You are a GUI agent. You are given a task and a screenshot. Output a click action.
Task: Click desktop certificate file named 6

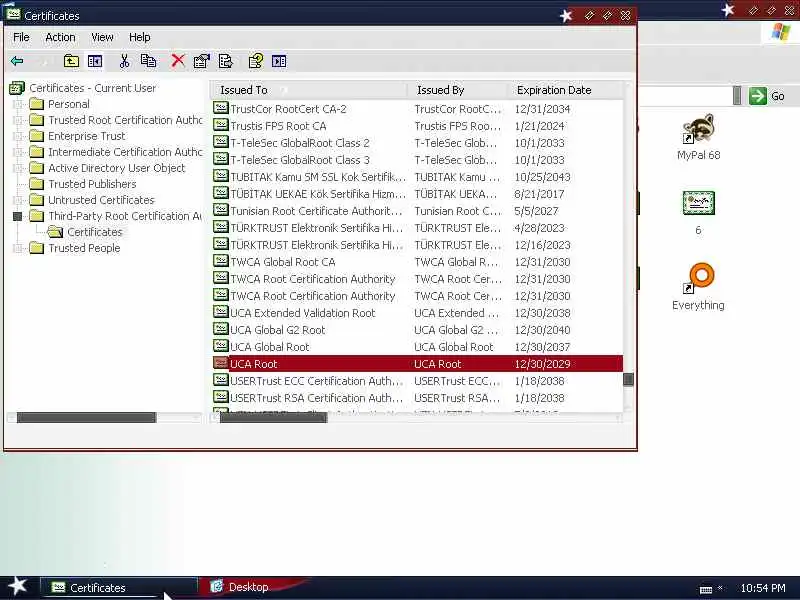[x=698, y=212]
